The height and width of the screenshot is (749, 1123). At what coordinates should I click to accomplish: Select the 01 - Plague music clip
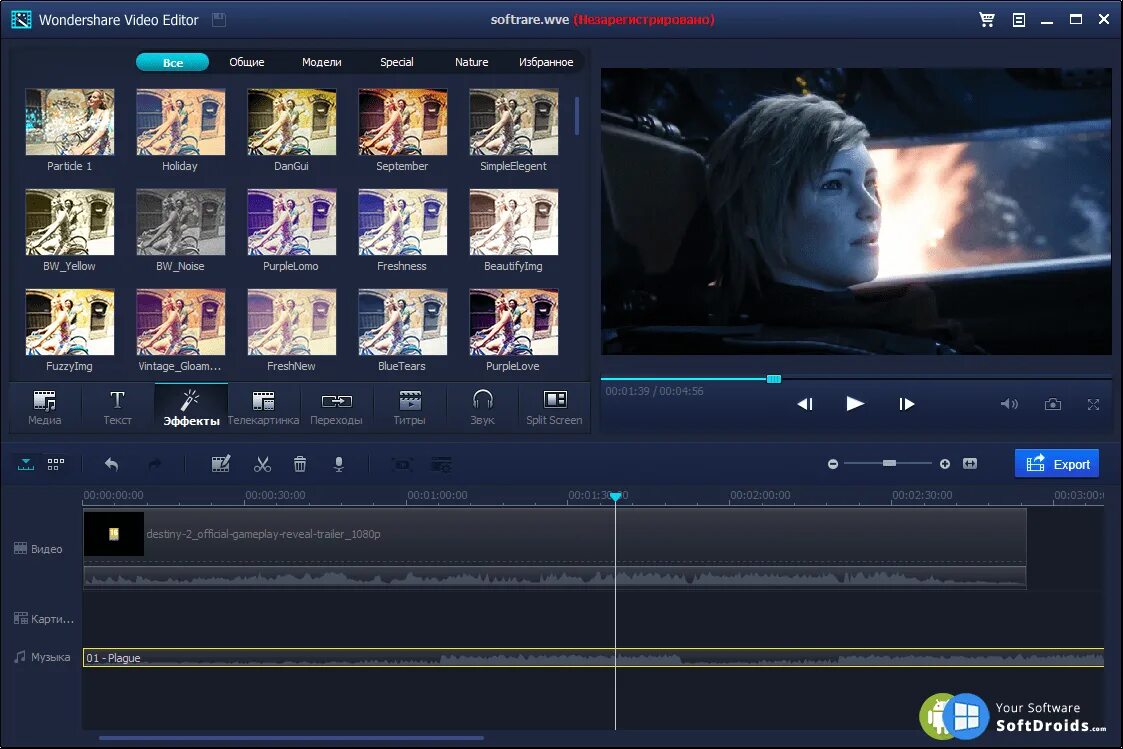tap(594, 657)
